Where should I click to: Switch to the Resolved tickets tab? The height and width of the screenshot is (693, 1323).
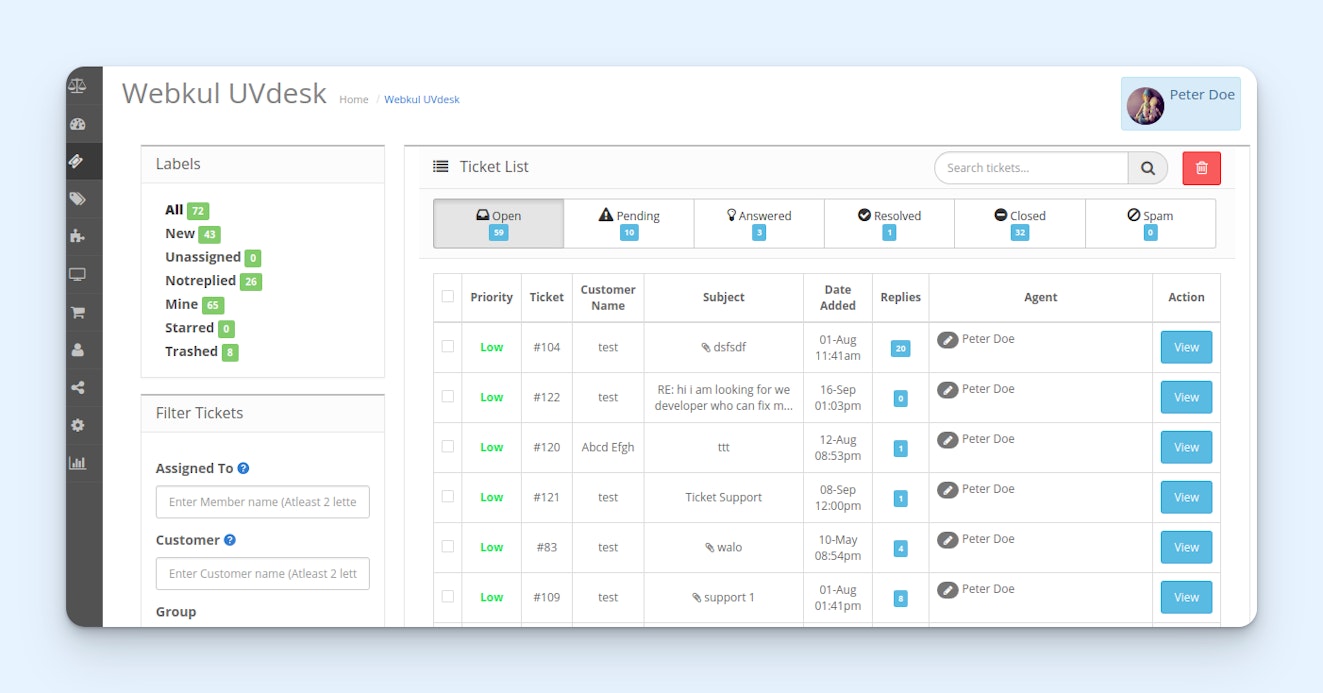(x=890, y=223)
